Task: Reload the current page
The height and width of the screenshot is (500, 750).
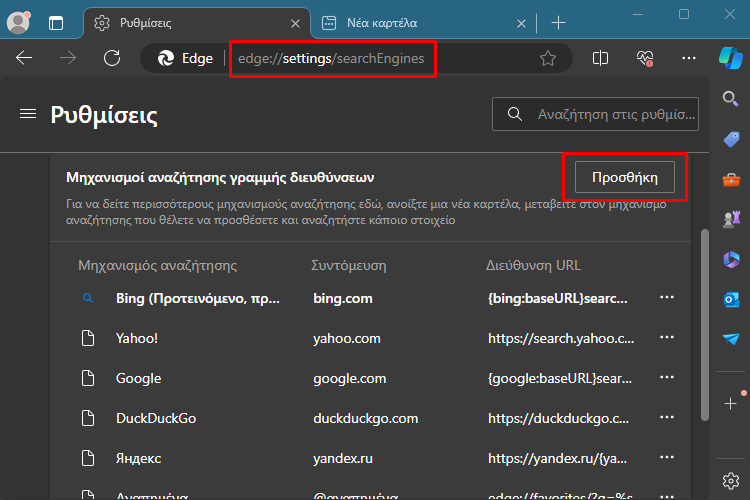Action: click(x=112, y=58)
